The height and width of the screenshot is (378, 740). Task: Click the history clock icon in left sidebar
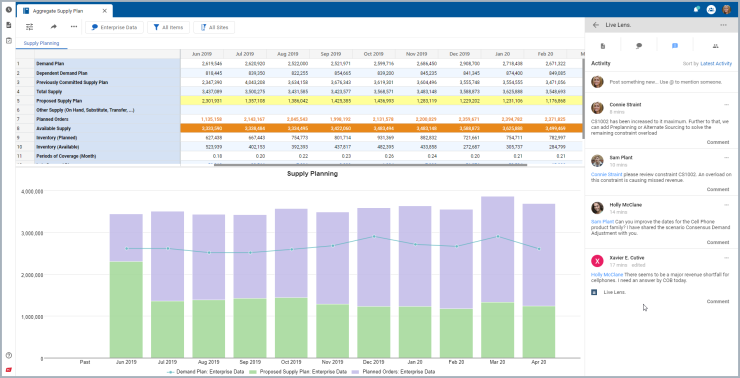click(x=8, y=9)
